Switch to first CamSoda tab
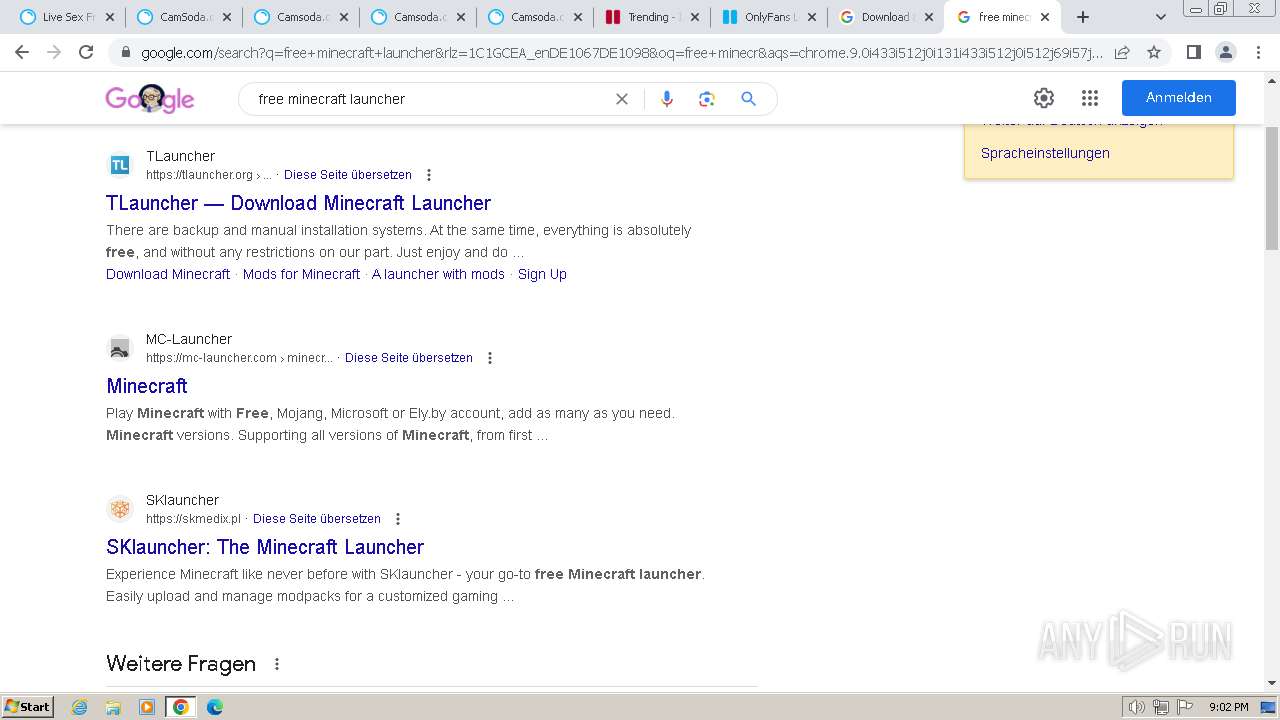 point(184,17)
